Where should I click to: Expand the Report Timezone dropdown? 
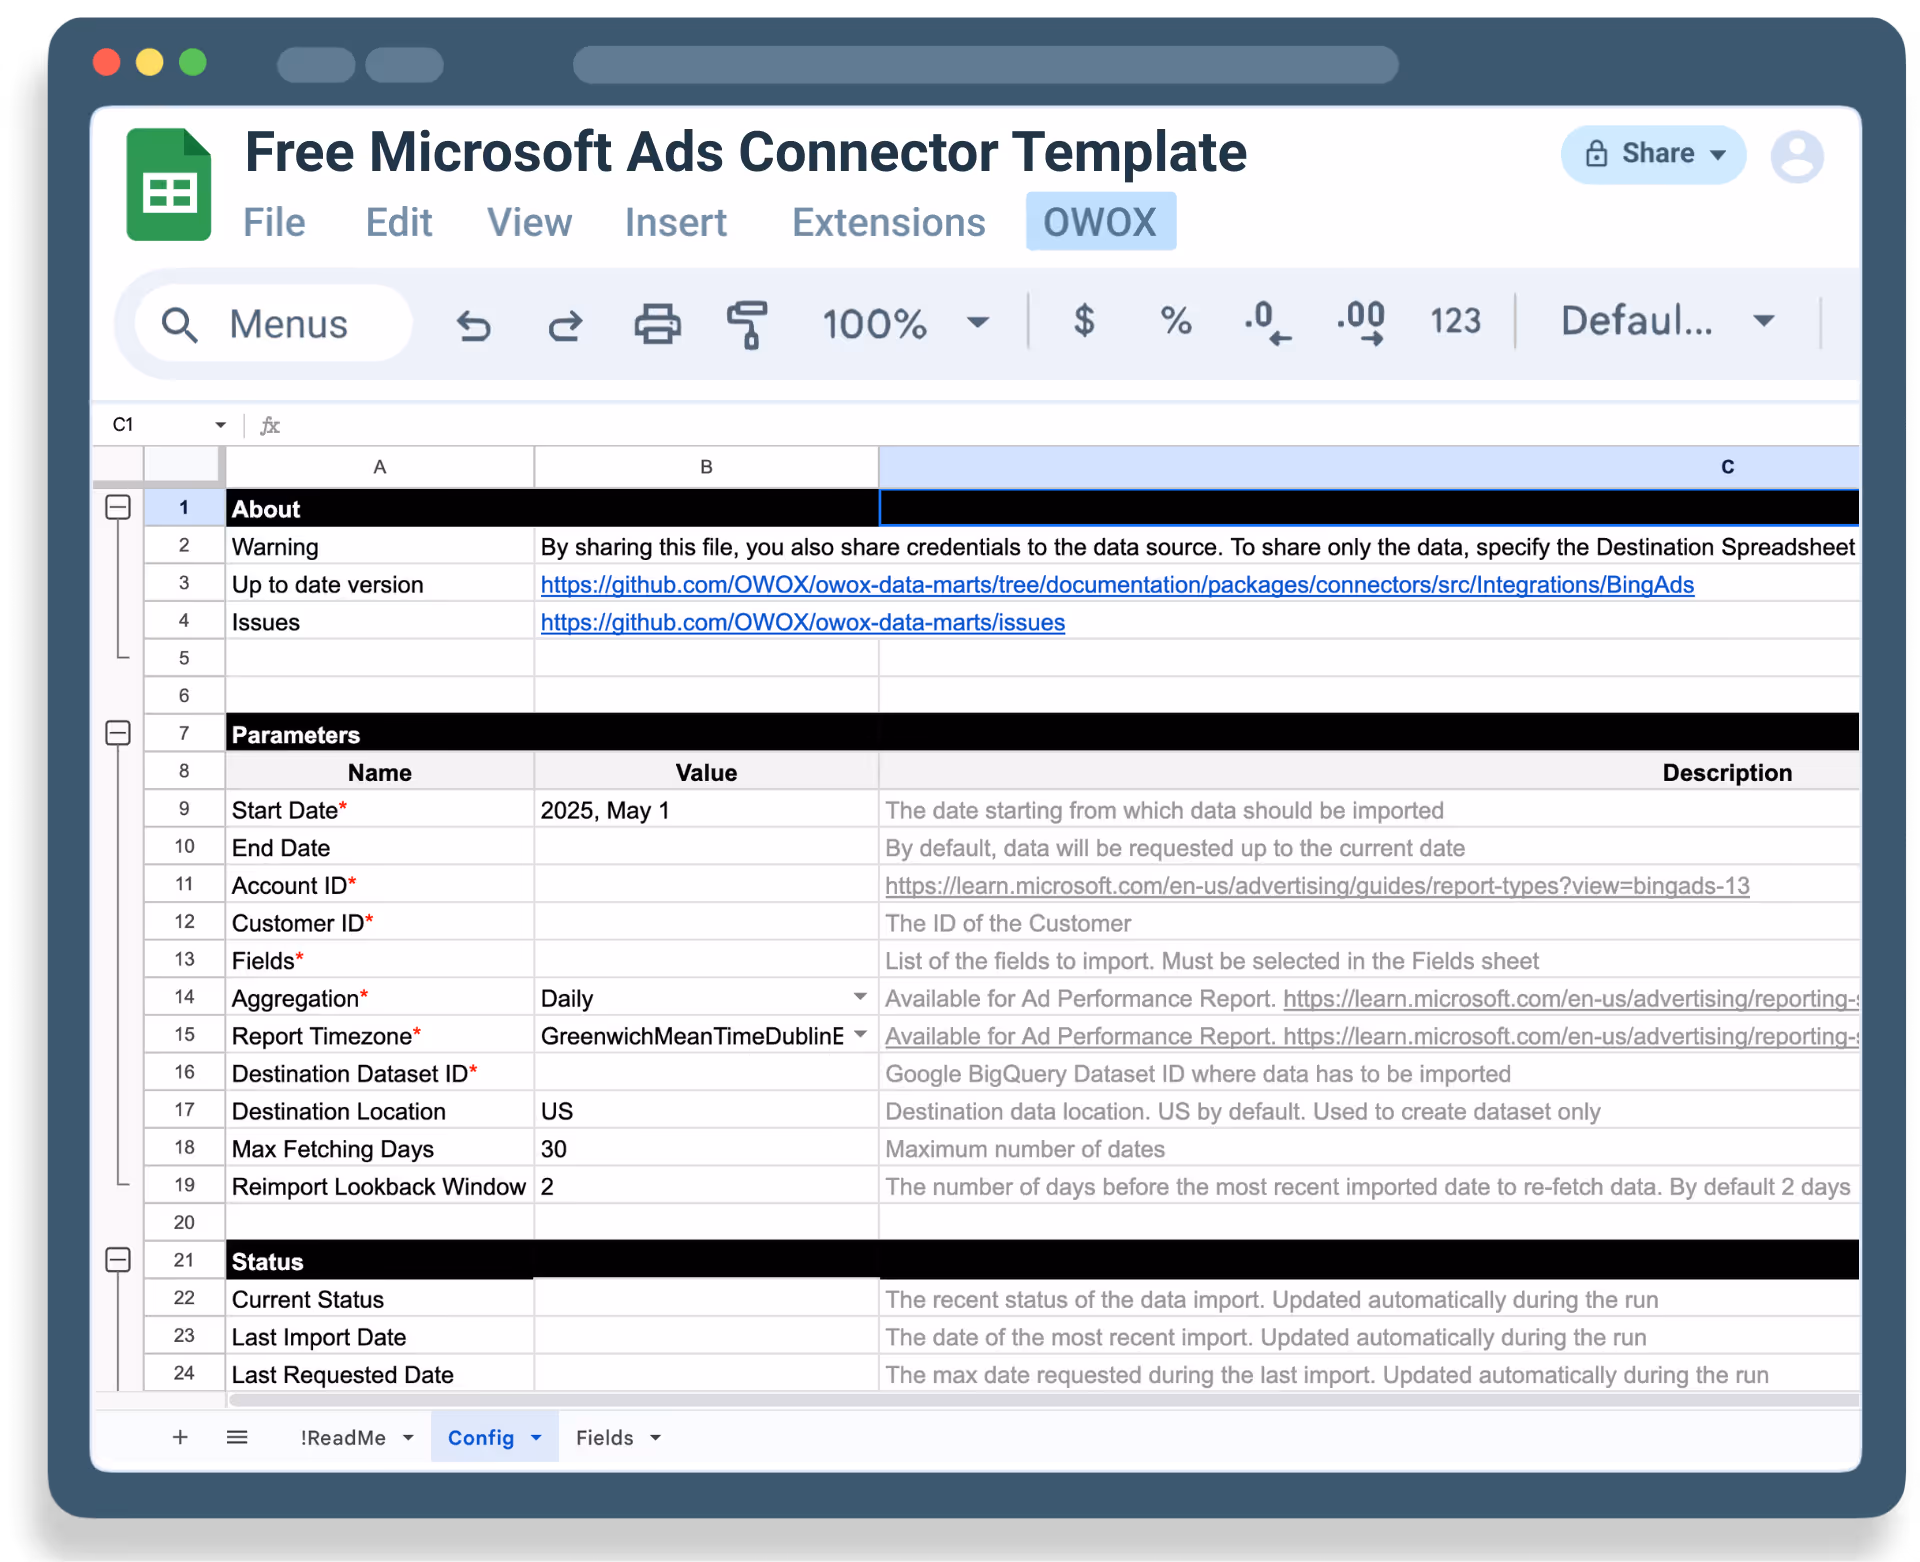[859, 1035]
